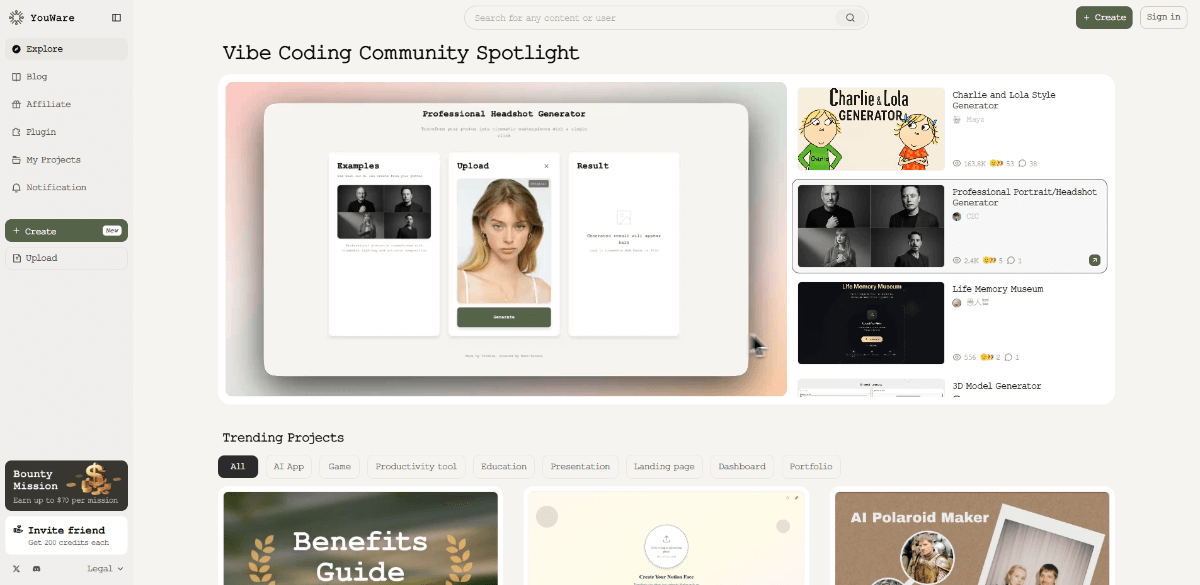Click the sidebar Create button with New badge
The width and height of the screenshot is (1200, 585).
pyautogui.click(x=66, y=231)
